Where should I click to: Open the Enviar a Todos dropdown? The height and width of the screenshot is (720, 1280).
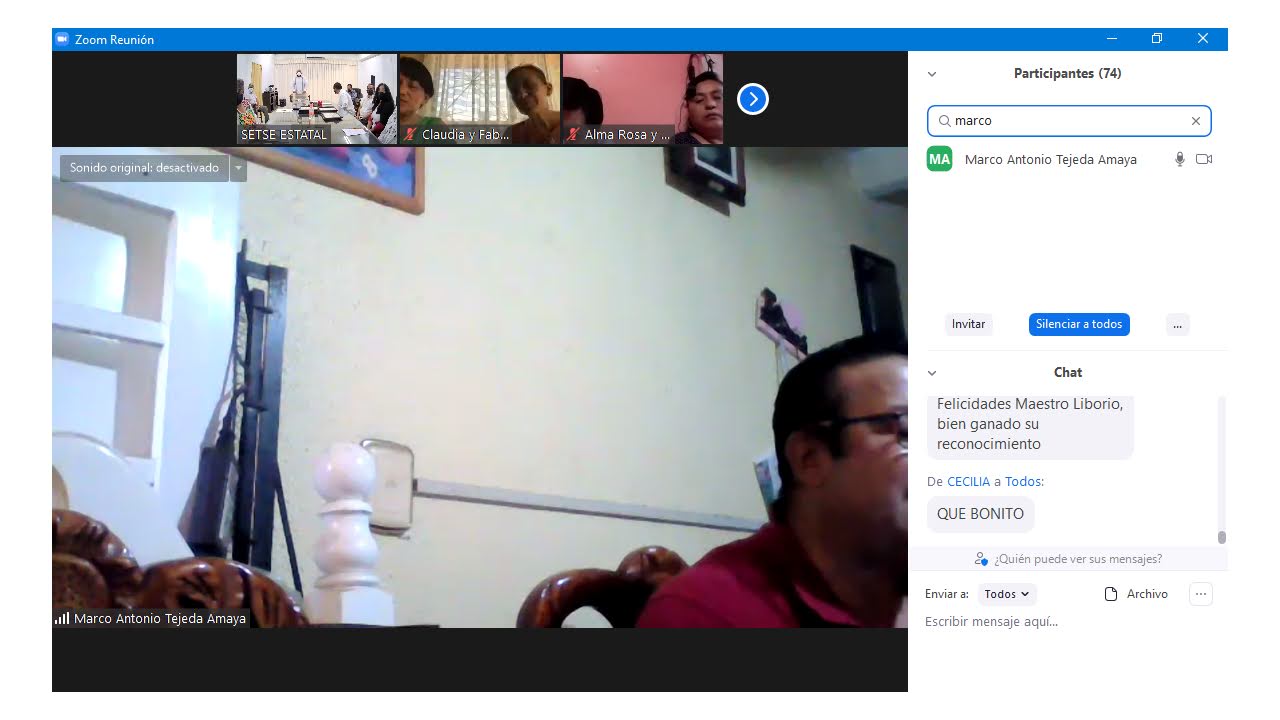(1007, 594)
